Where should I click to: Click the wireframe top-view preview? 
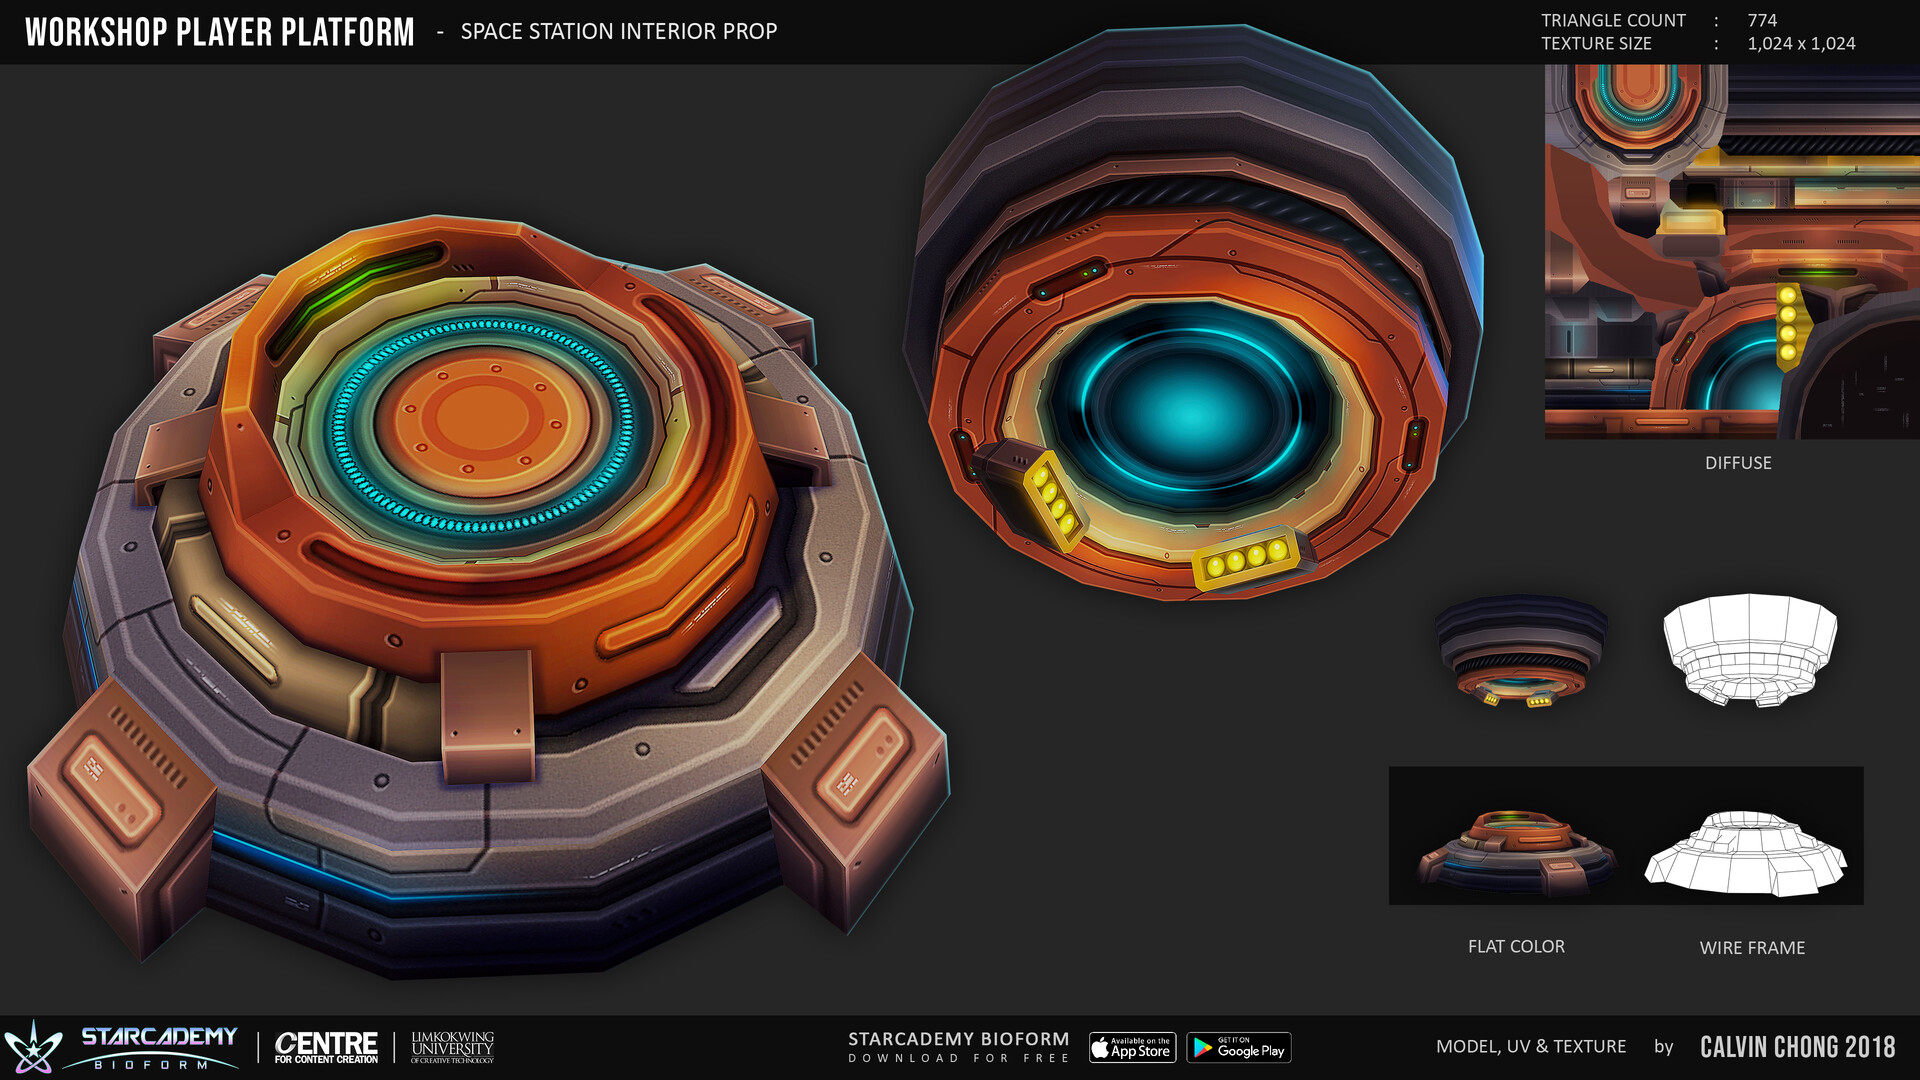1746,853
